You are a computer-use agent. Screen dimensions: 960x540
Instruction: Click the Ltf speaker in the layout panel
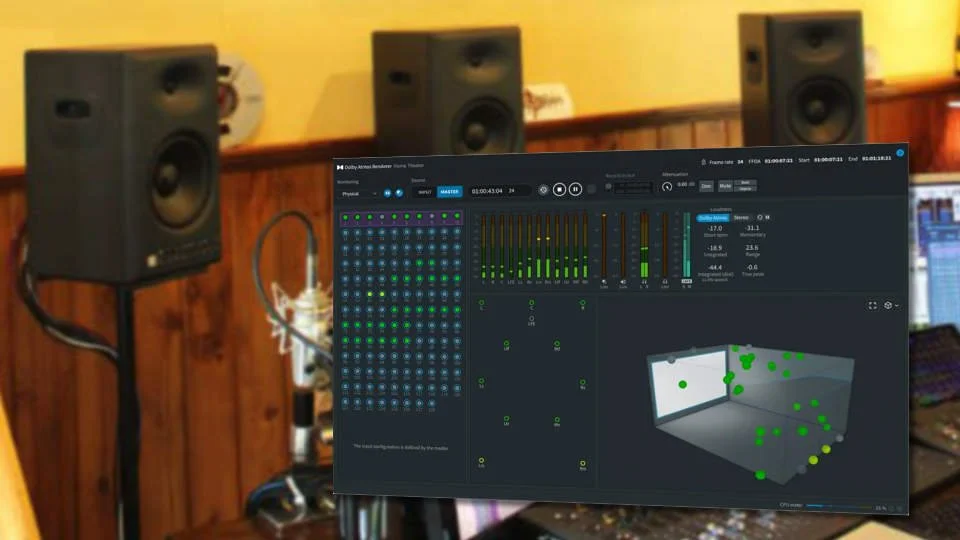506,345
